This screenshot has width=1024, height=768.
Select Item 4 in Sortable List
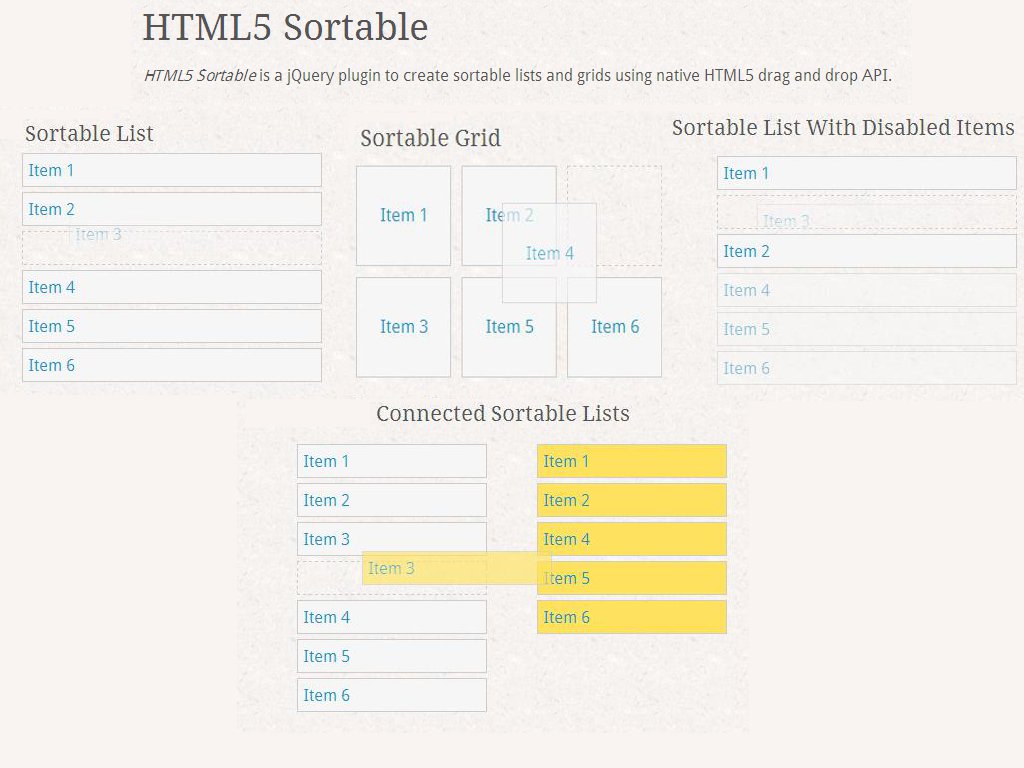click(172, 287)
